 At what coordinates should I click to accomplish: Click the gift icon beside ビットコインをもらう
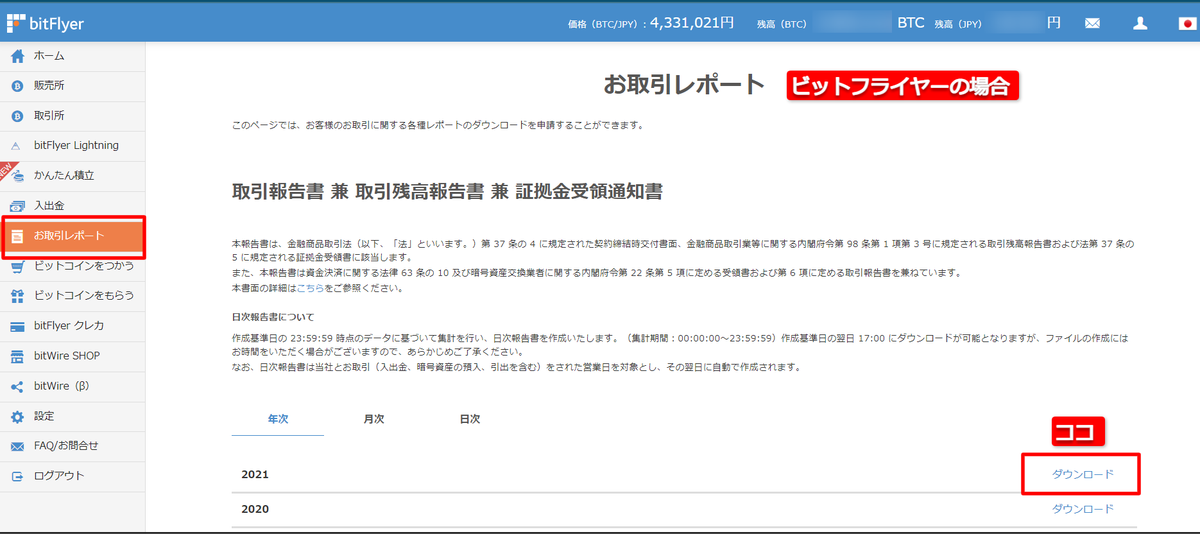click(17, 296)
